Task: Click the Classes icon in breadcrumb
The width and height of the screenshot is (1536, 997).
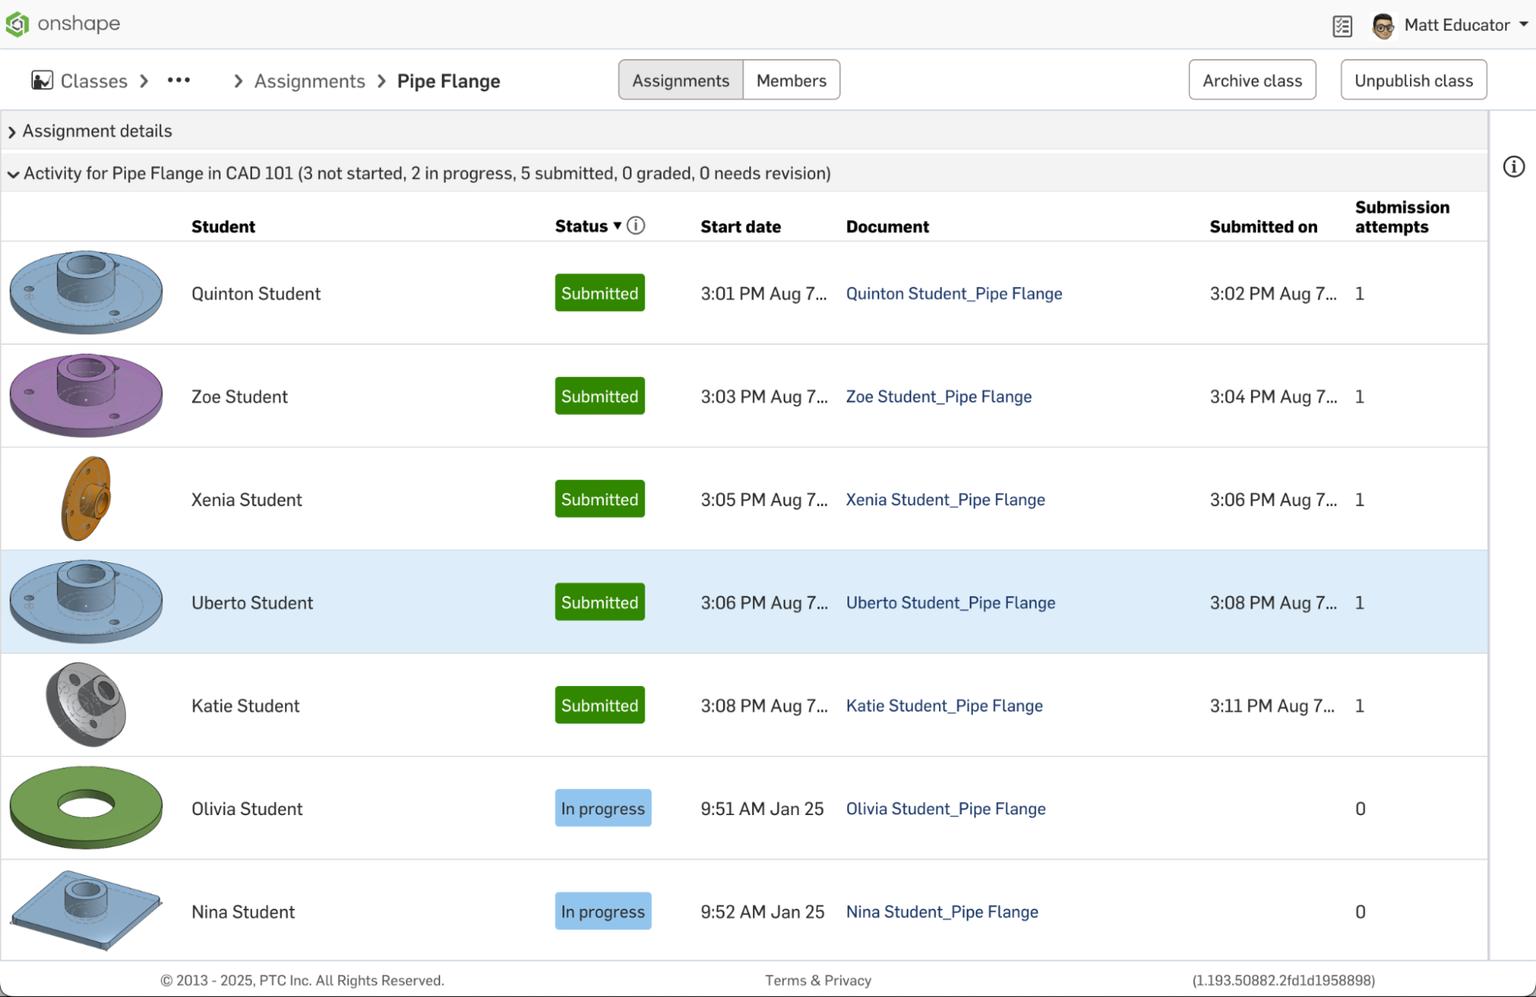Action: (x=42, y=81)
